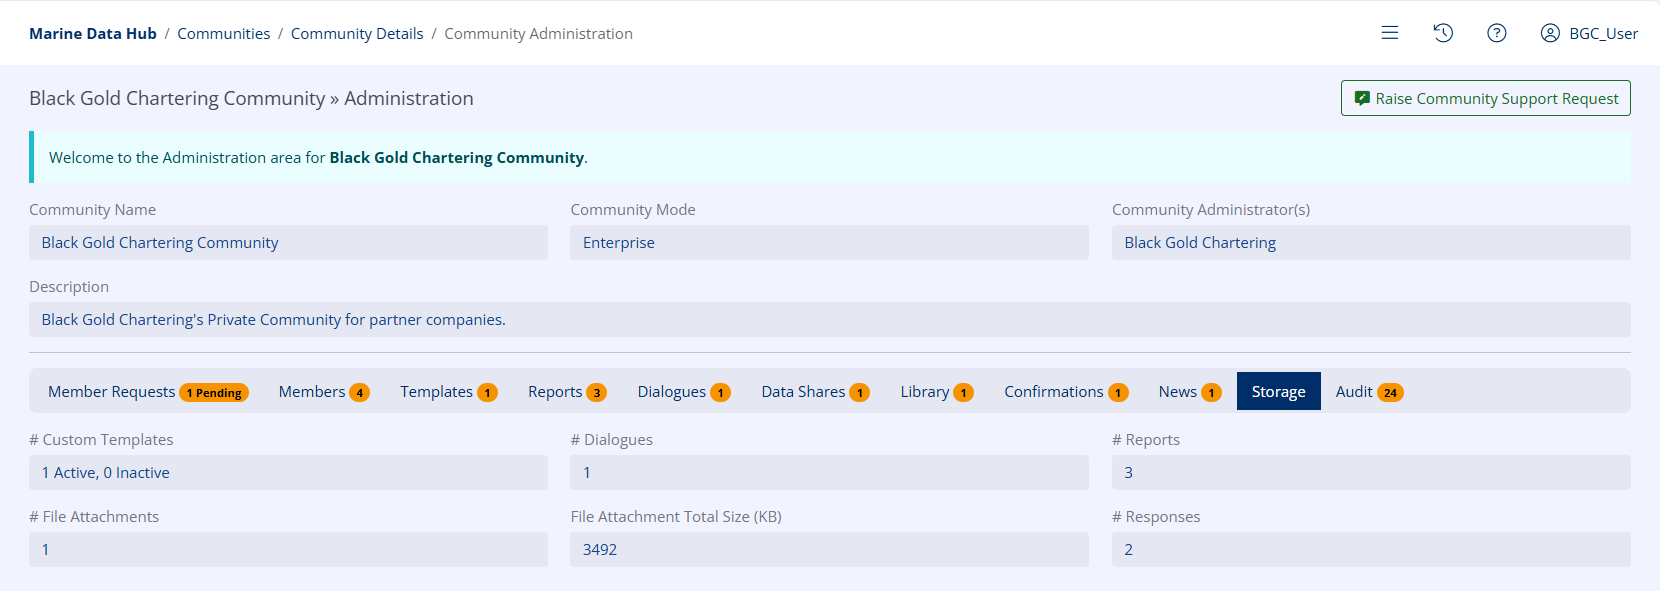Select the Templates tab
Image resolution: width=1660 pixels, height=591 pixels.
coord(448,392)
